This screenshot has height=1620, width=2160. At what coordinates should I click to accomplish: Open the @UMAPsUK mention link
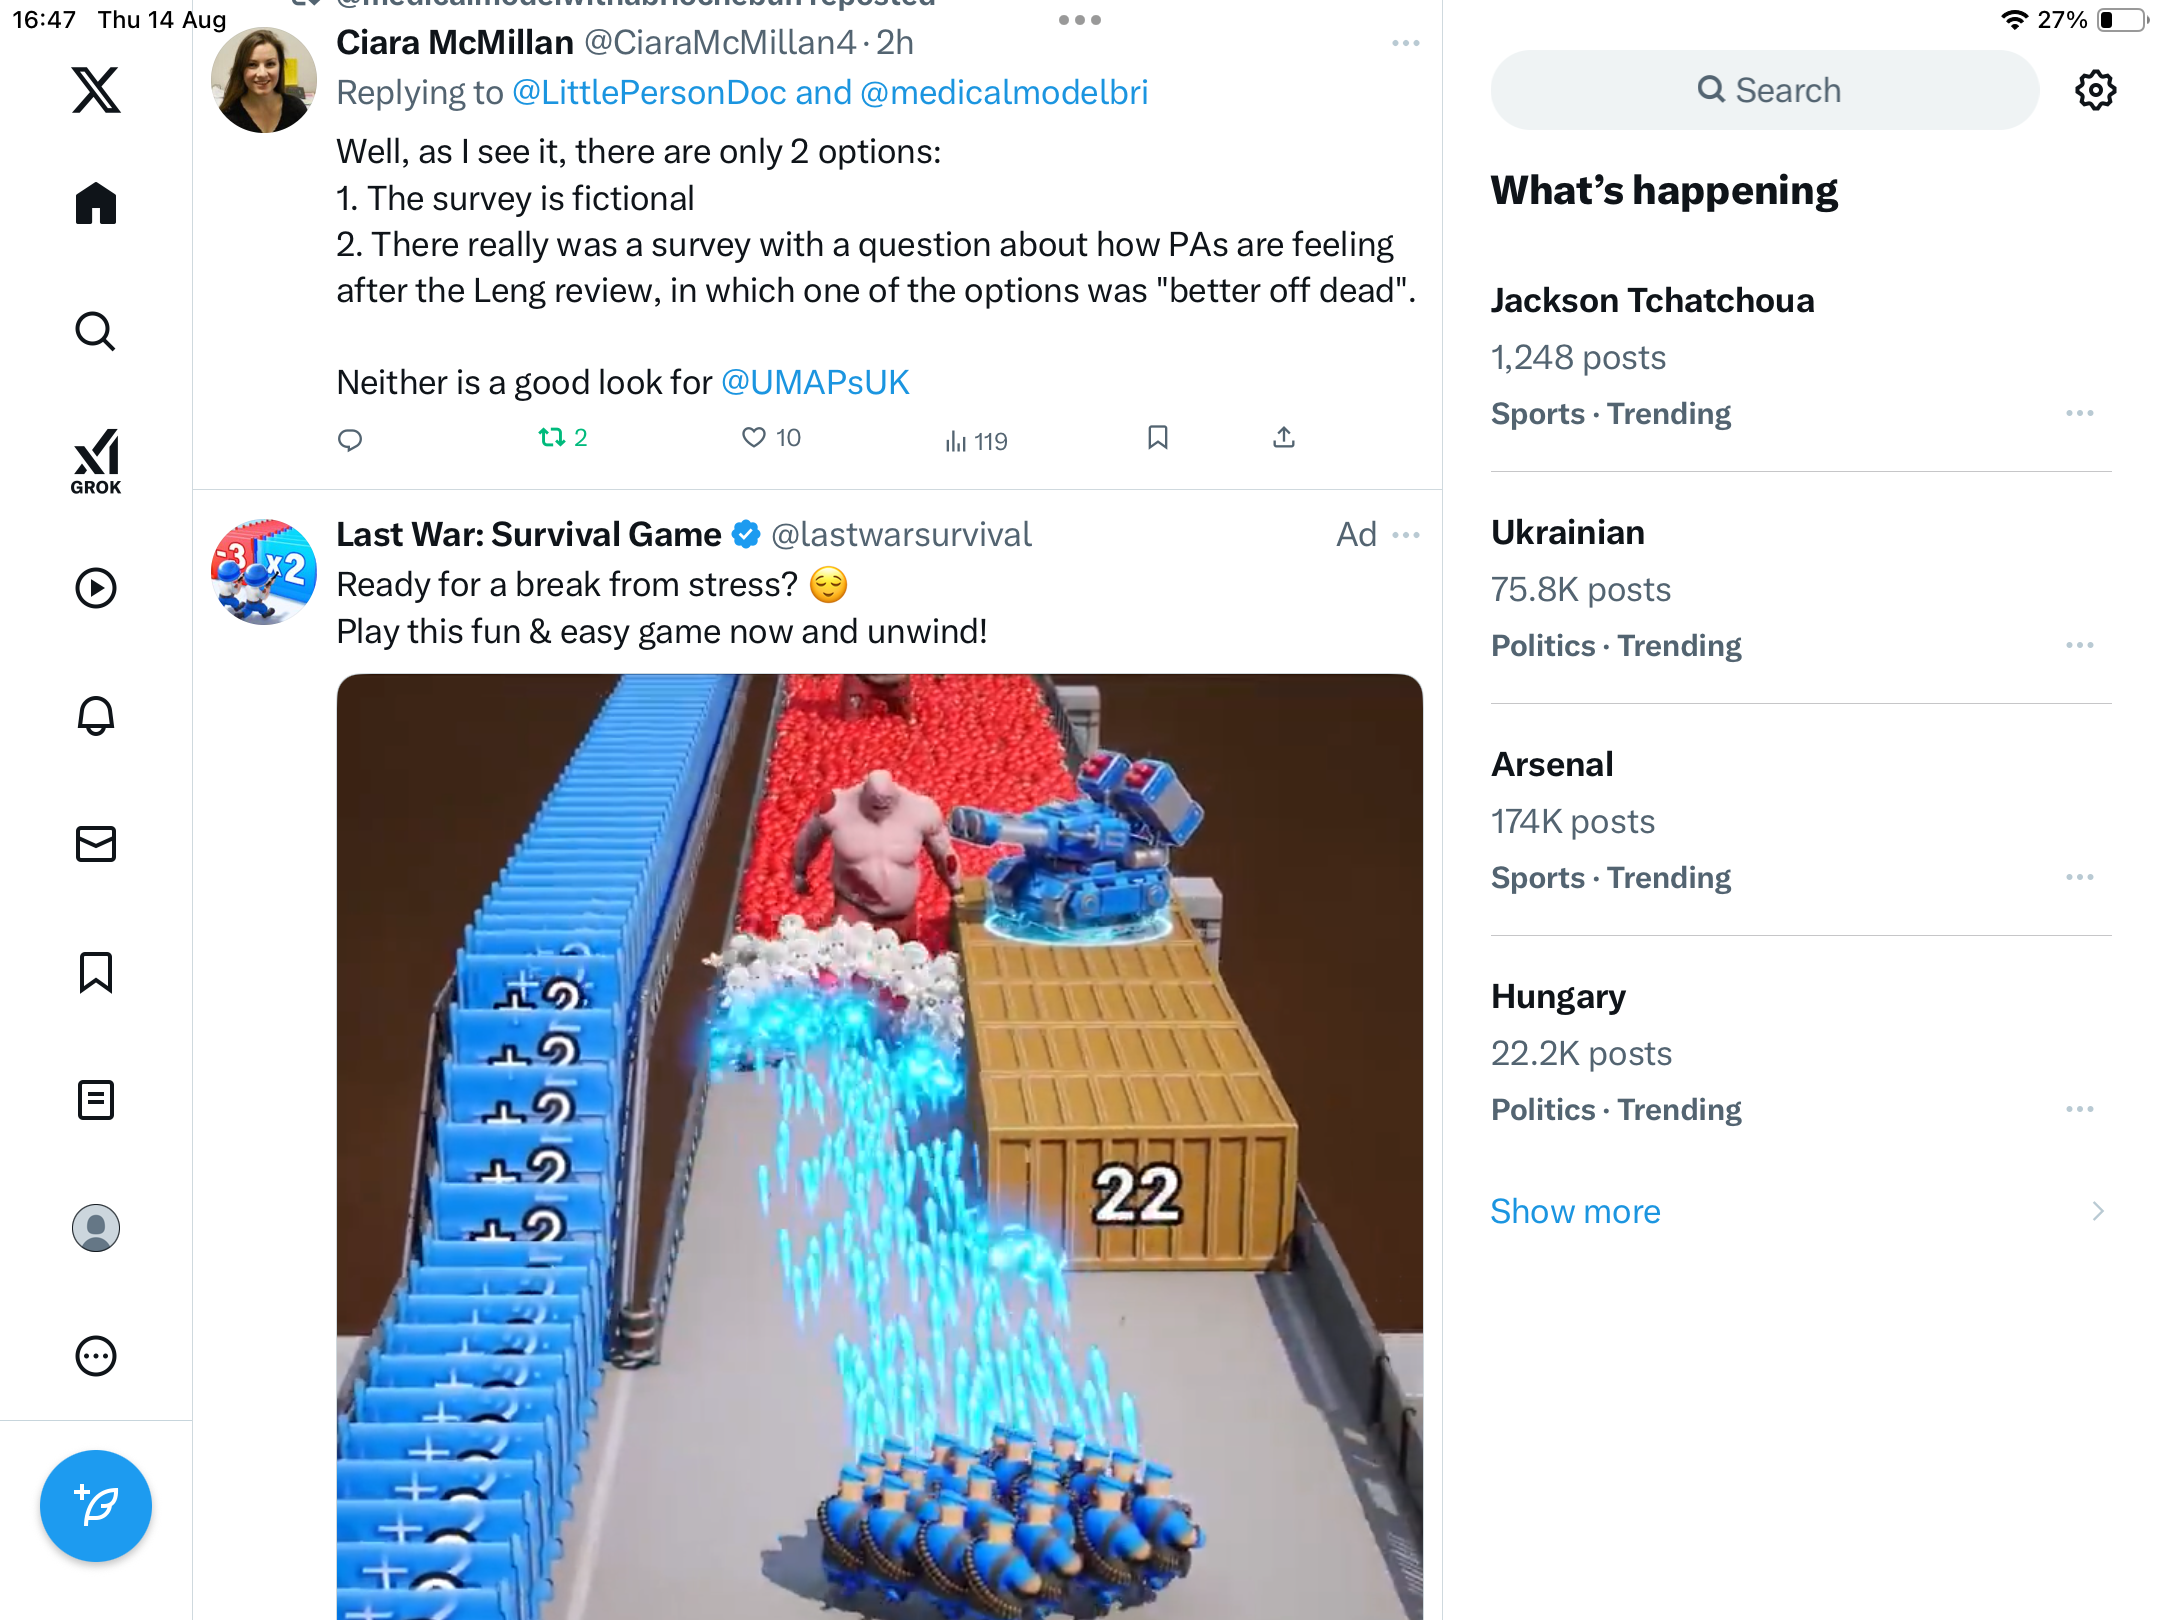[x=815, y=382]
